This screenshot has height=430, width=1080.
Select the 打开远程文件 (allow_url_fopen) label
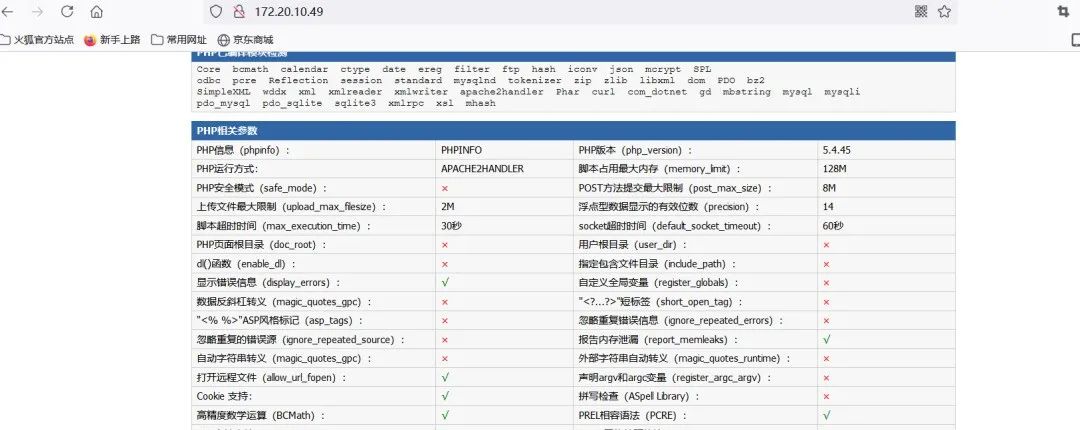pos(271,378)
